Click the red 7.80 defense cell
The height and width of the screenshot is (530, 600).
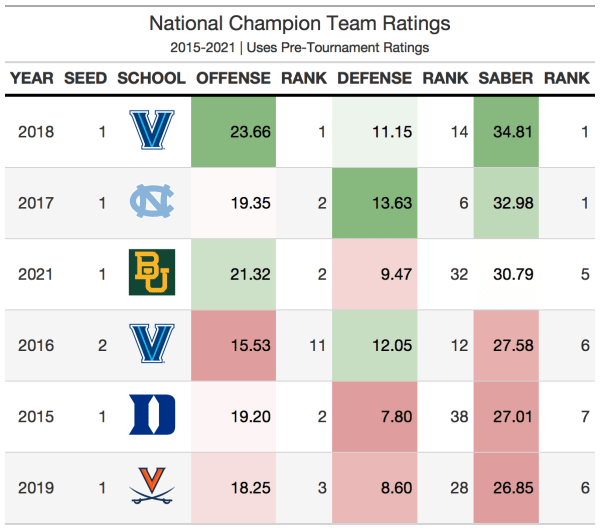tap(375, 416)
